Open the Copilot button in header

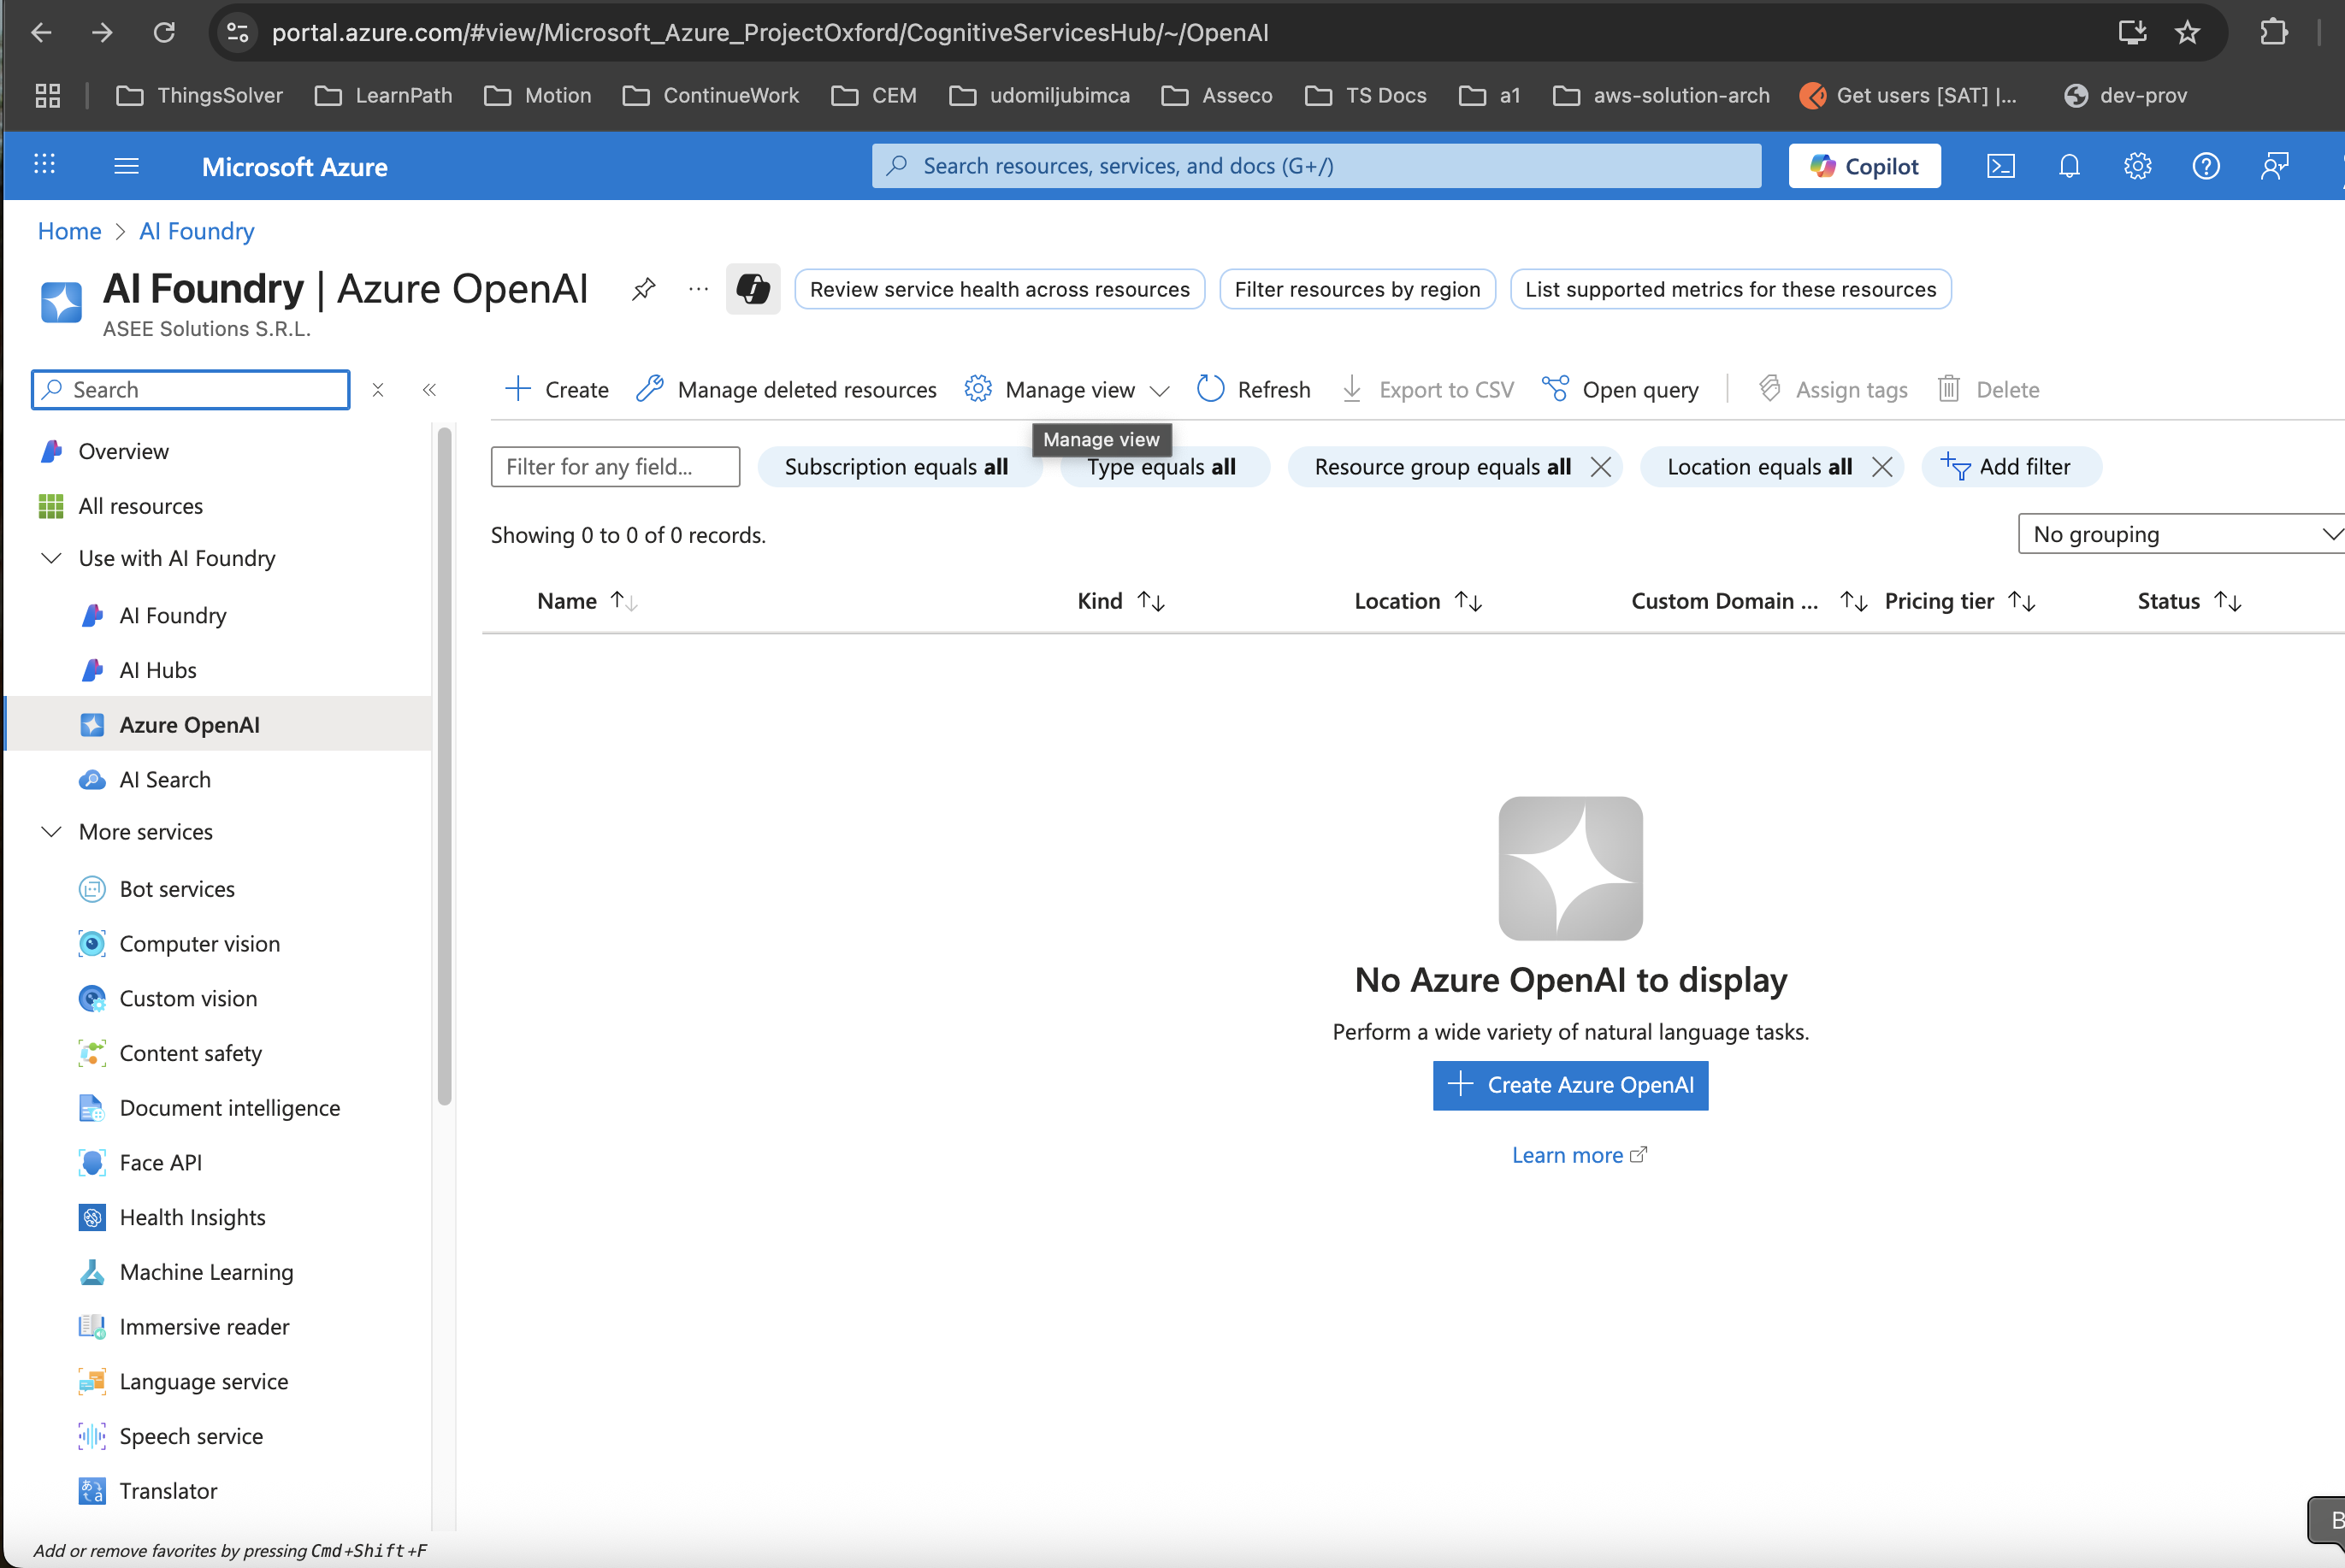(1864, 166)
